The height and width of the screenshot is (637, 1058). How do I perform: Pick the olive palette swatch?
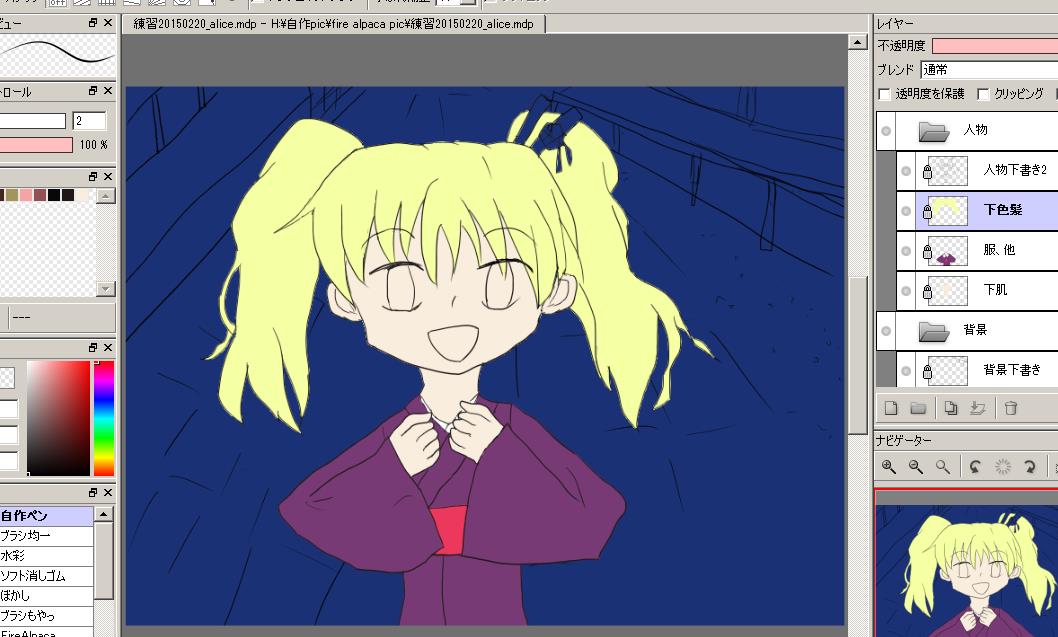pyautogui.click(x=11, y=195)
